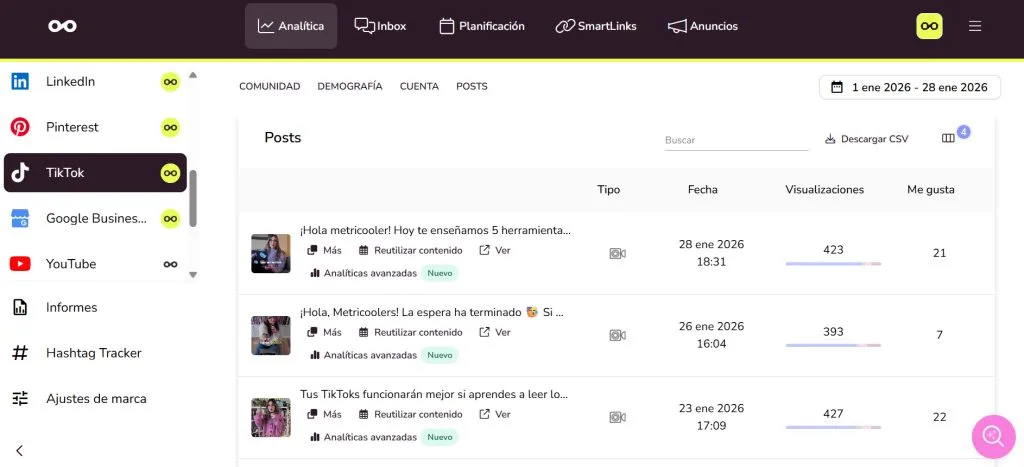Sort by Fecha column
Screen dimensions: 1024x467
coord(703,190)
